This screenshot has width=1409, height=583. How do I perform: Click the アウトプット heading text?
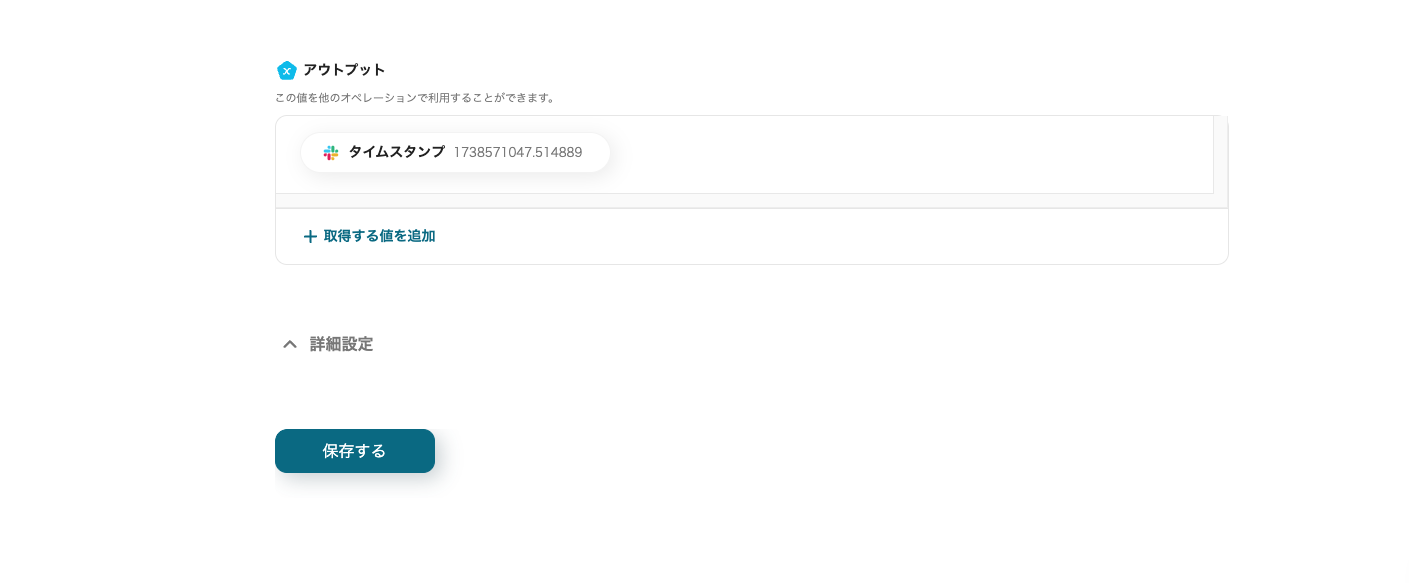(x=344, y=70)
